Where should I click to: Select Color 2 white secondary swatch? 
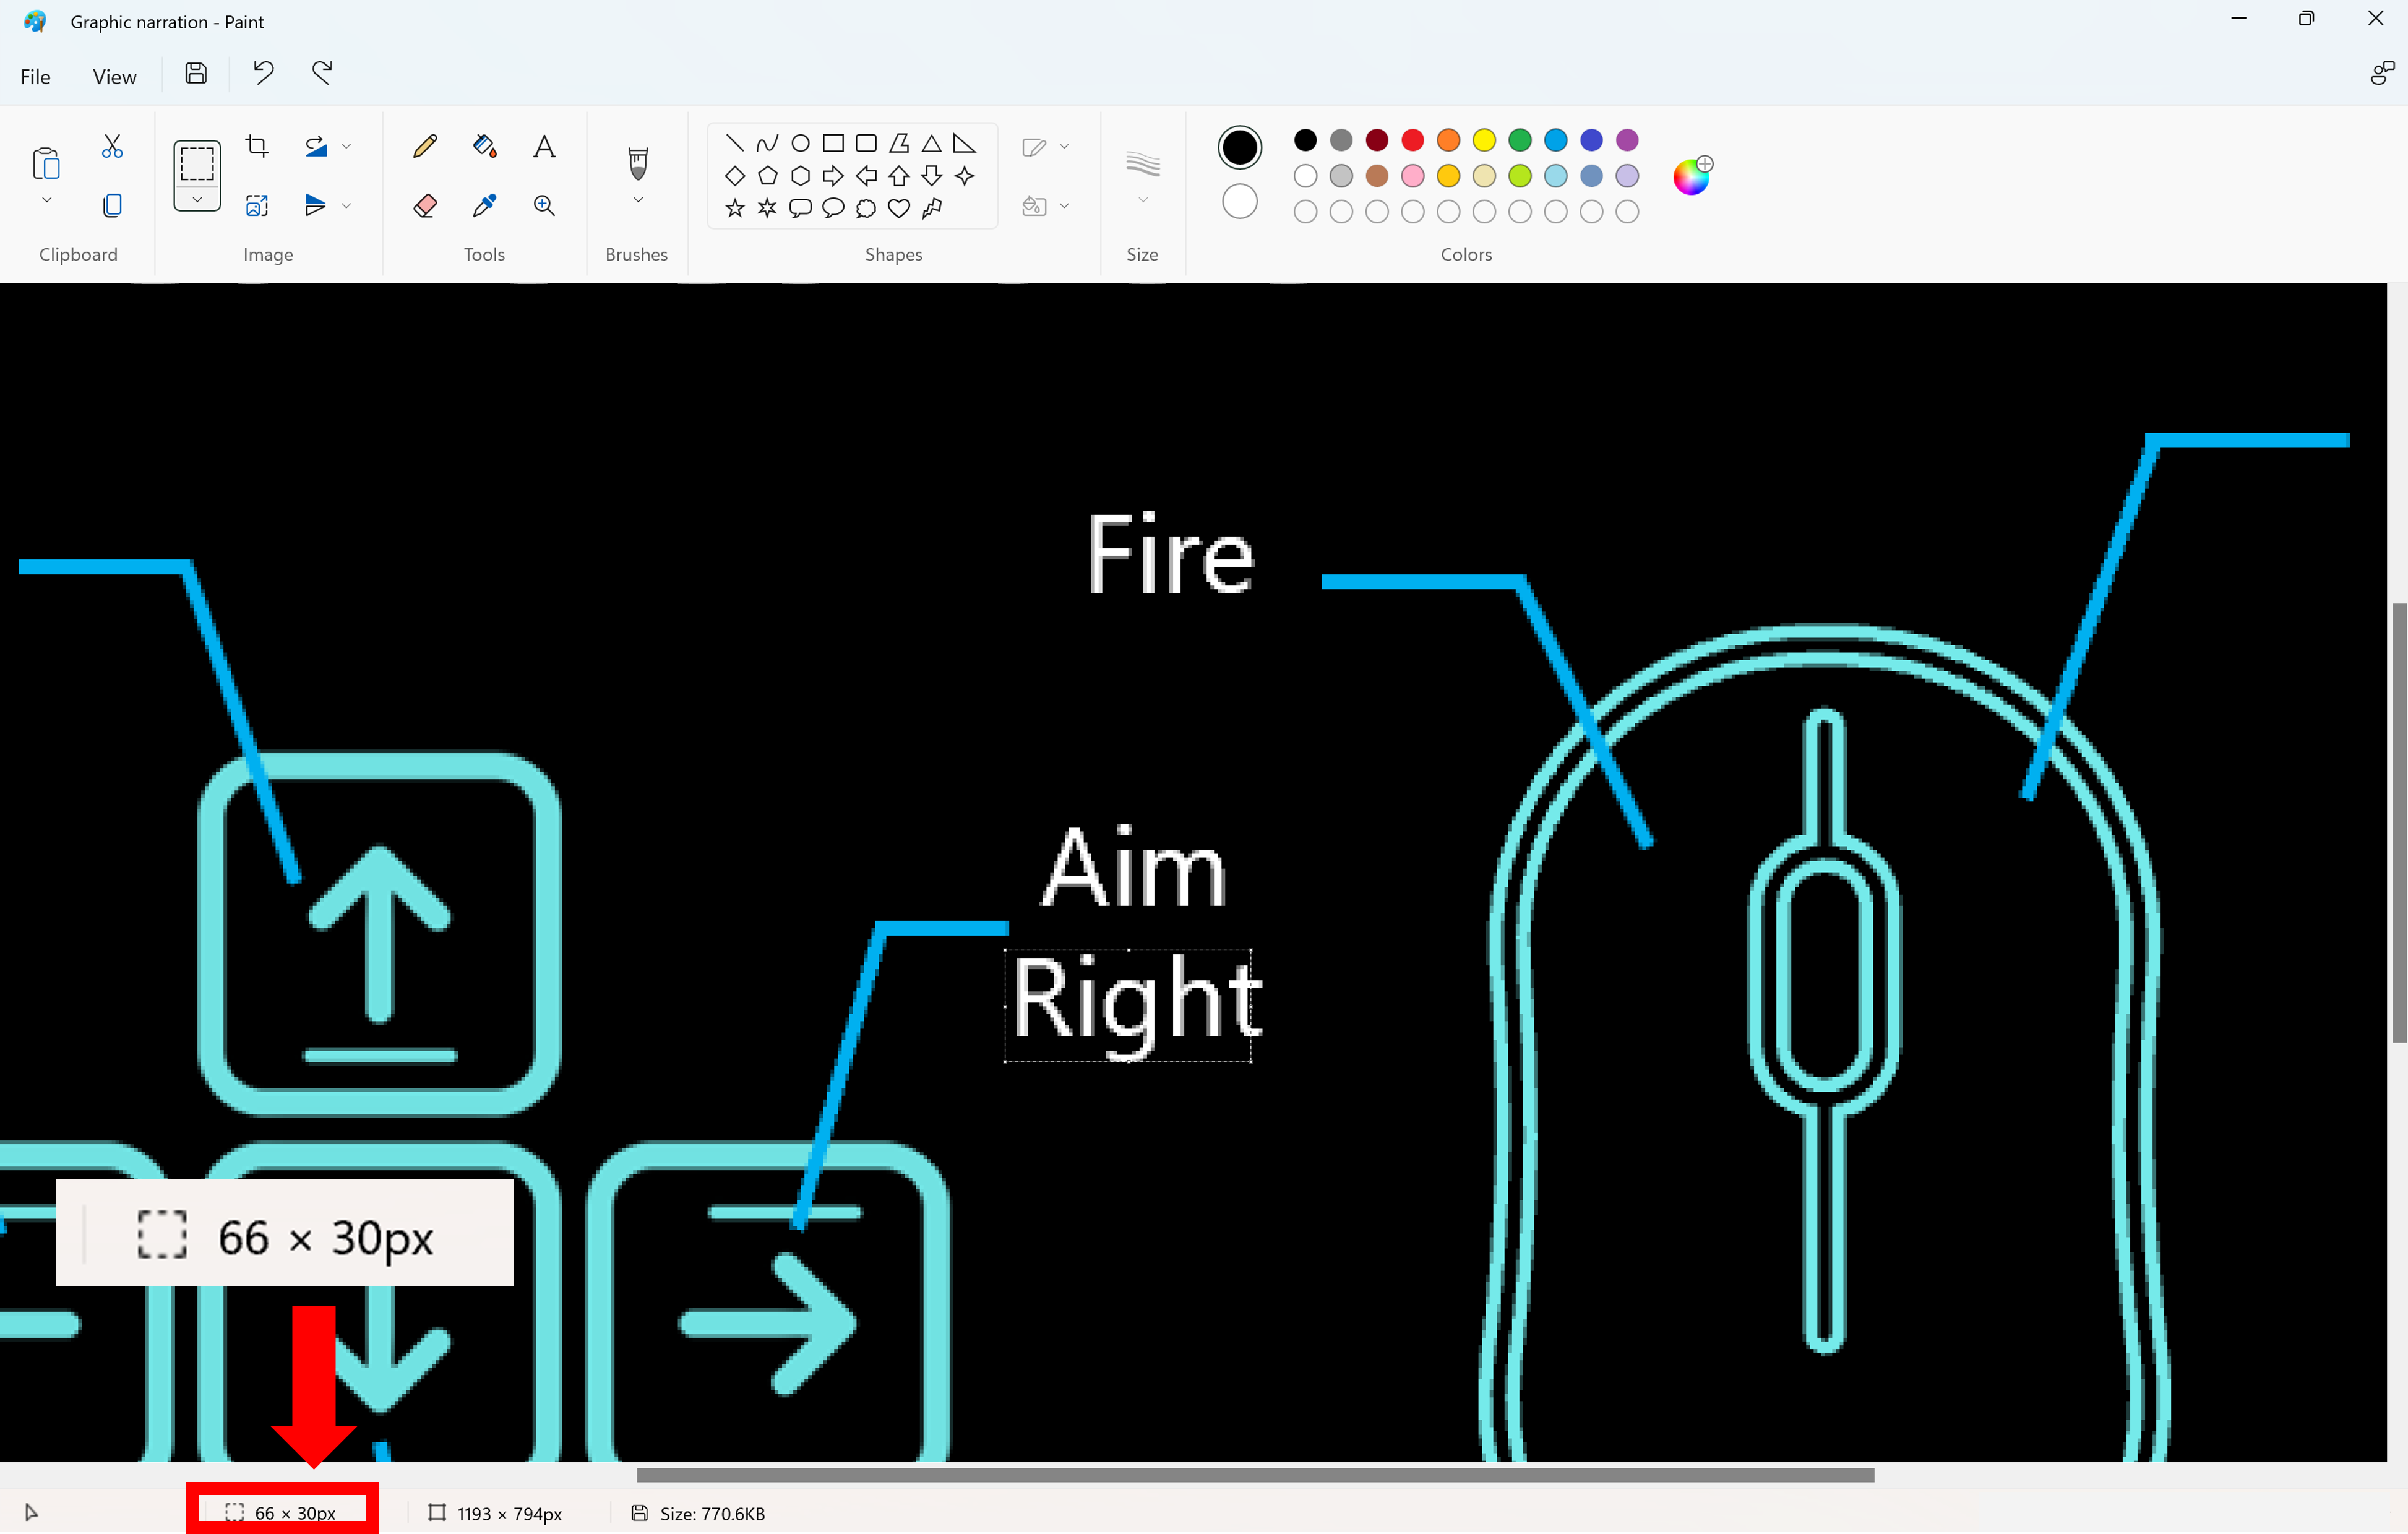[1240, 202]
